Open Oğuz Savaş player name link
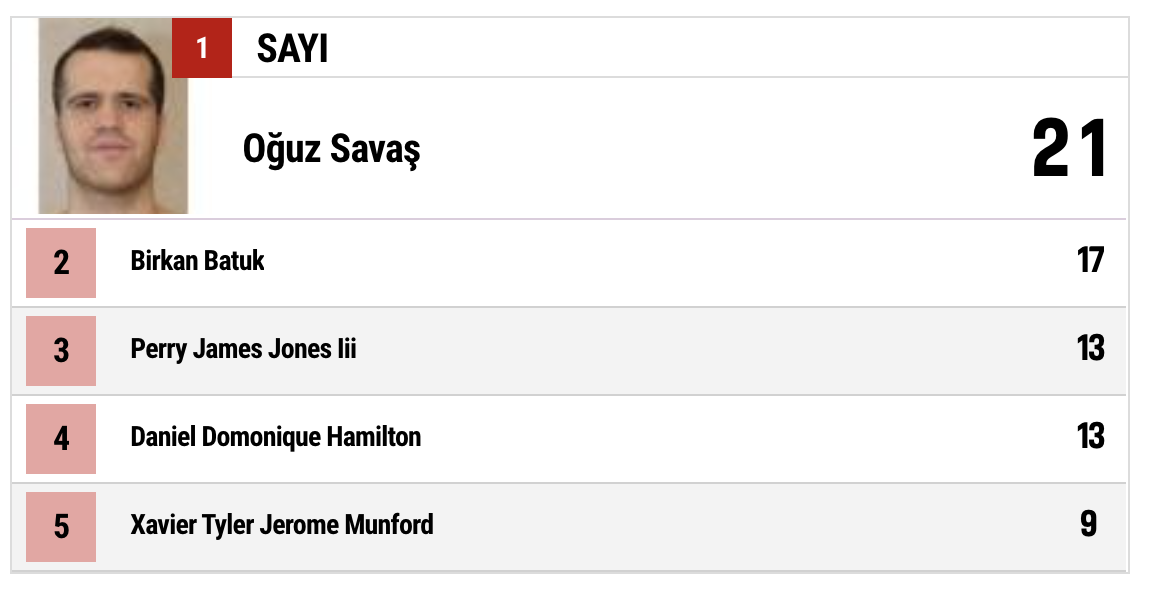 331,150
